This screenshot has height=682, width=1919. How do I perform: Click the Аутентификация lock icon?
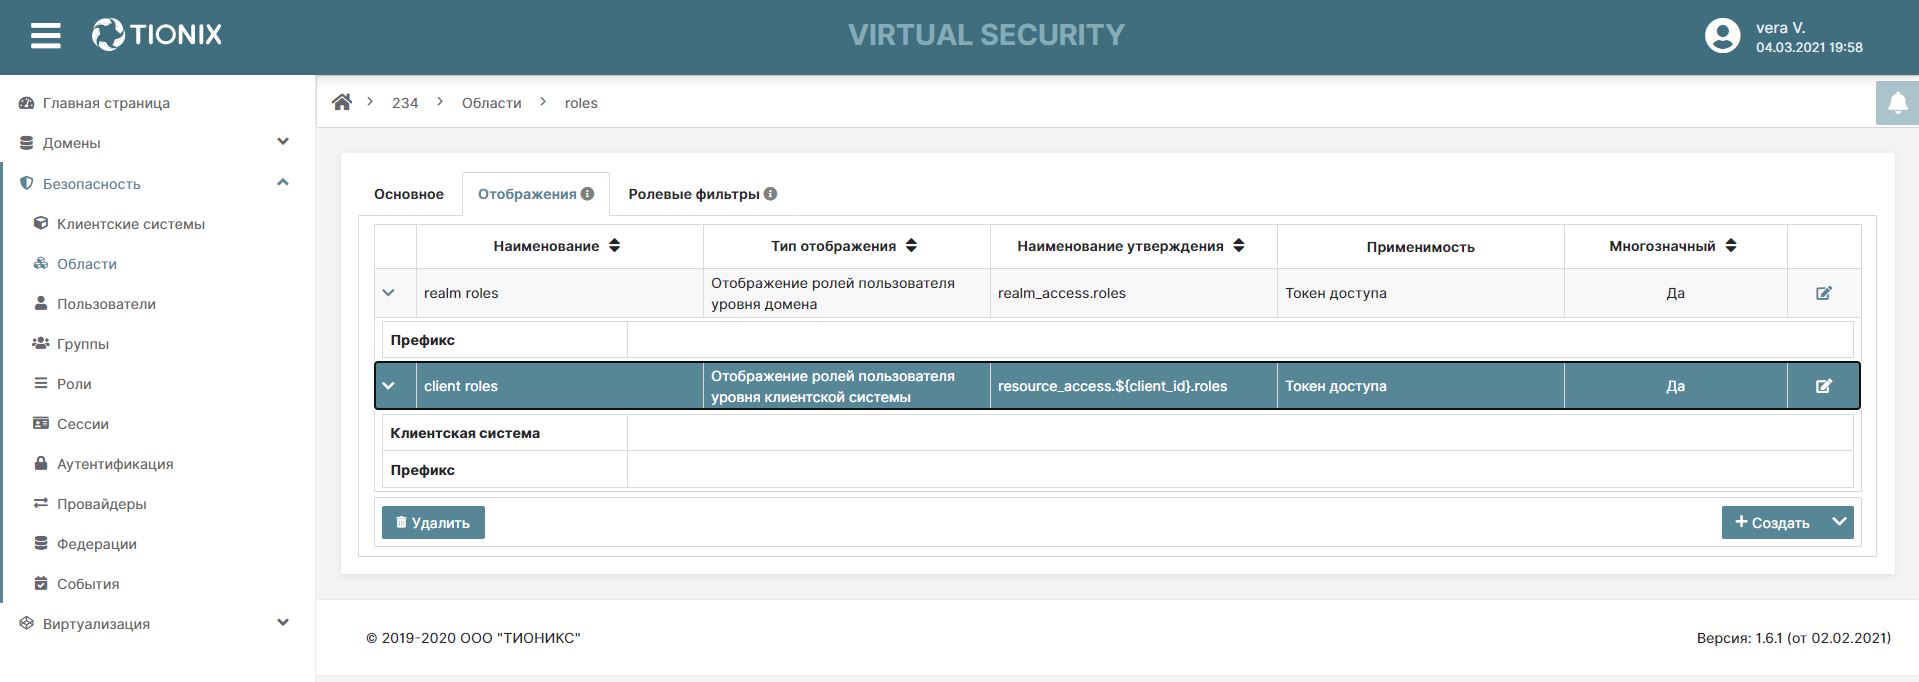(x=41, y=463)
